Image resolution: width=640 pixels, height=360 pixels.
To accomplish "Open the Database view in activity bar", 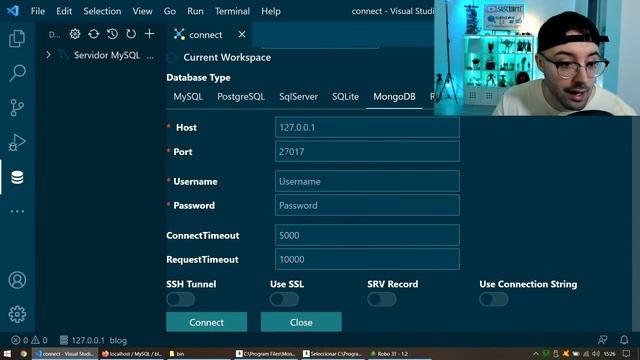I will 17,178.
